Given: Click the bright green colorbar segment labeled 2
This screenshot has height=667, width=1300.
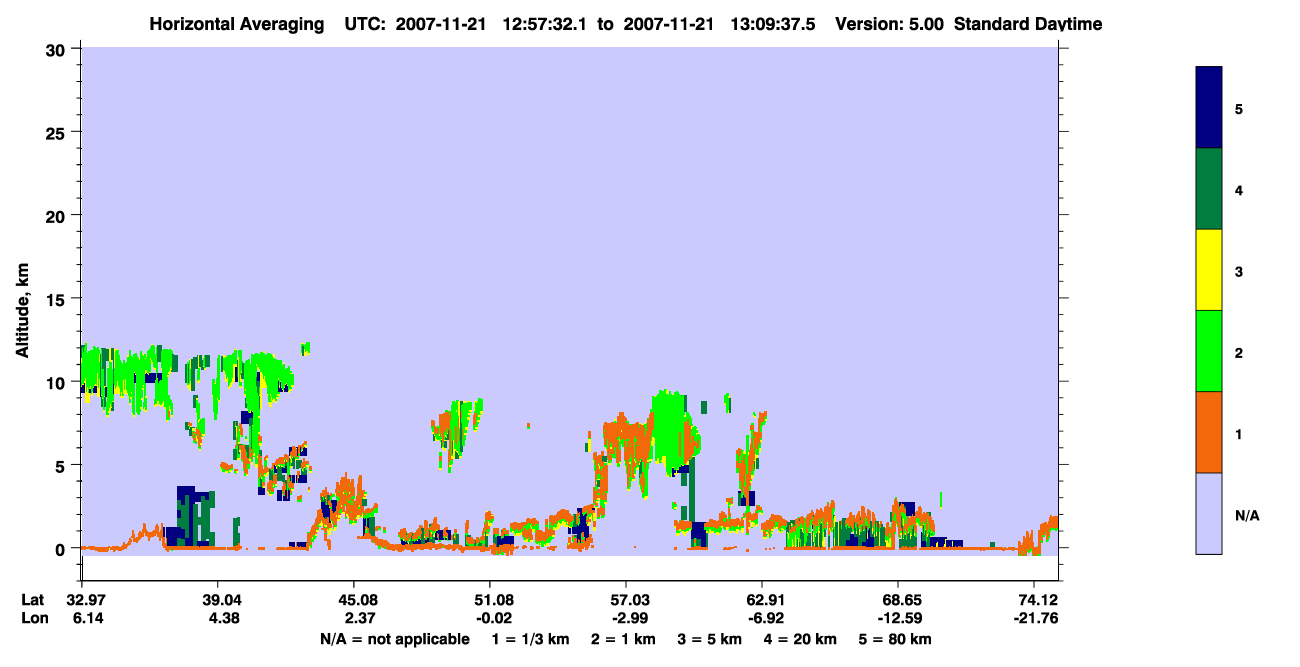Looking at the screenshot, I should [1209, 351].
